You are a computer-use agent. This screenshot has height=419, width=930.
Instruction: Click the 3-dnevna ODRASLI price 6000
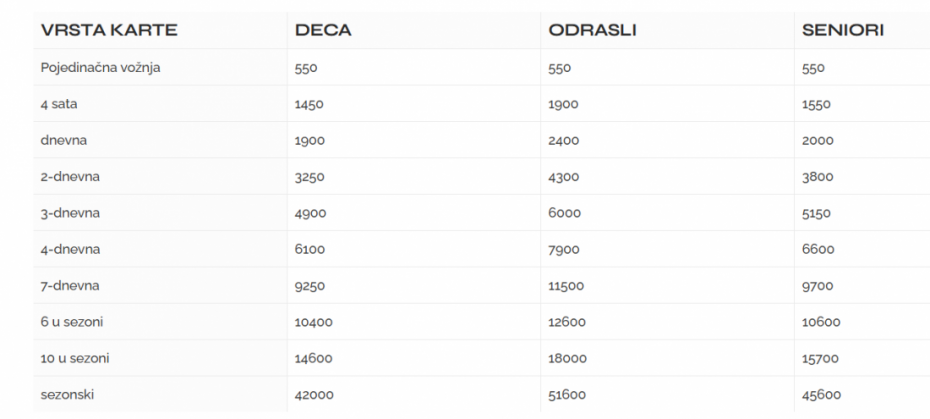(564, 213)
